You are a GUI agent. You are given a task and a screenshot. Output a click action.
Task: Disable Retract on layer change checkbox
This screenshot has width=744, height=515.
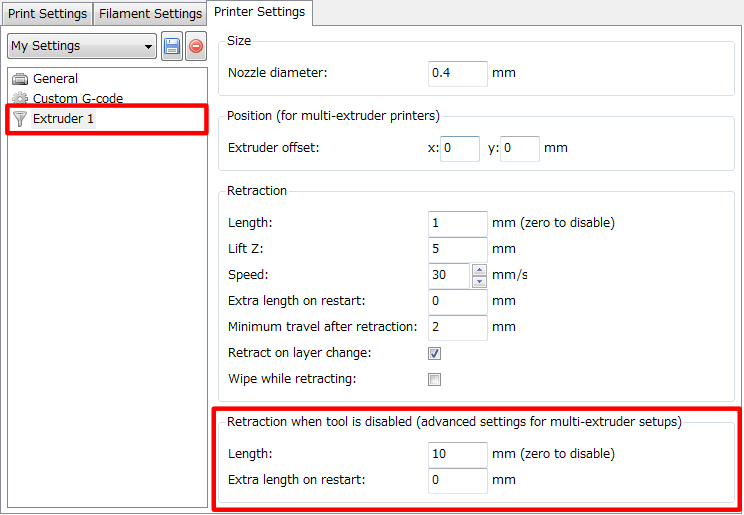pos(434,353)
